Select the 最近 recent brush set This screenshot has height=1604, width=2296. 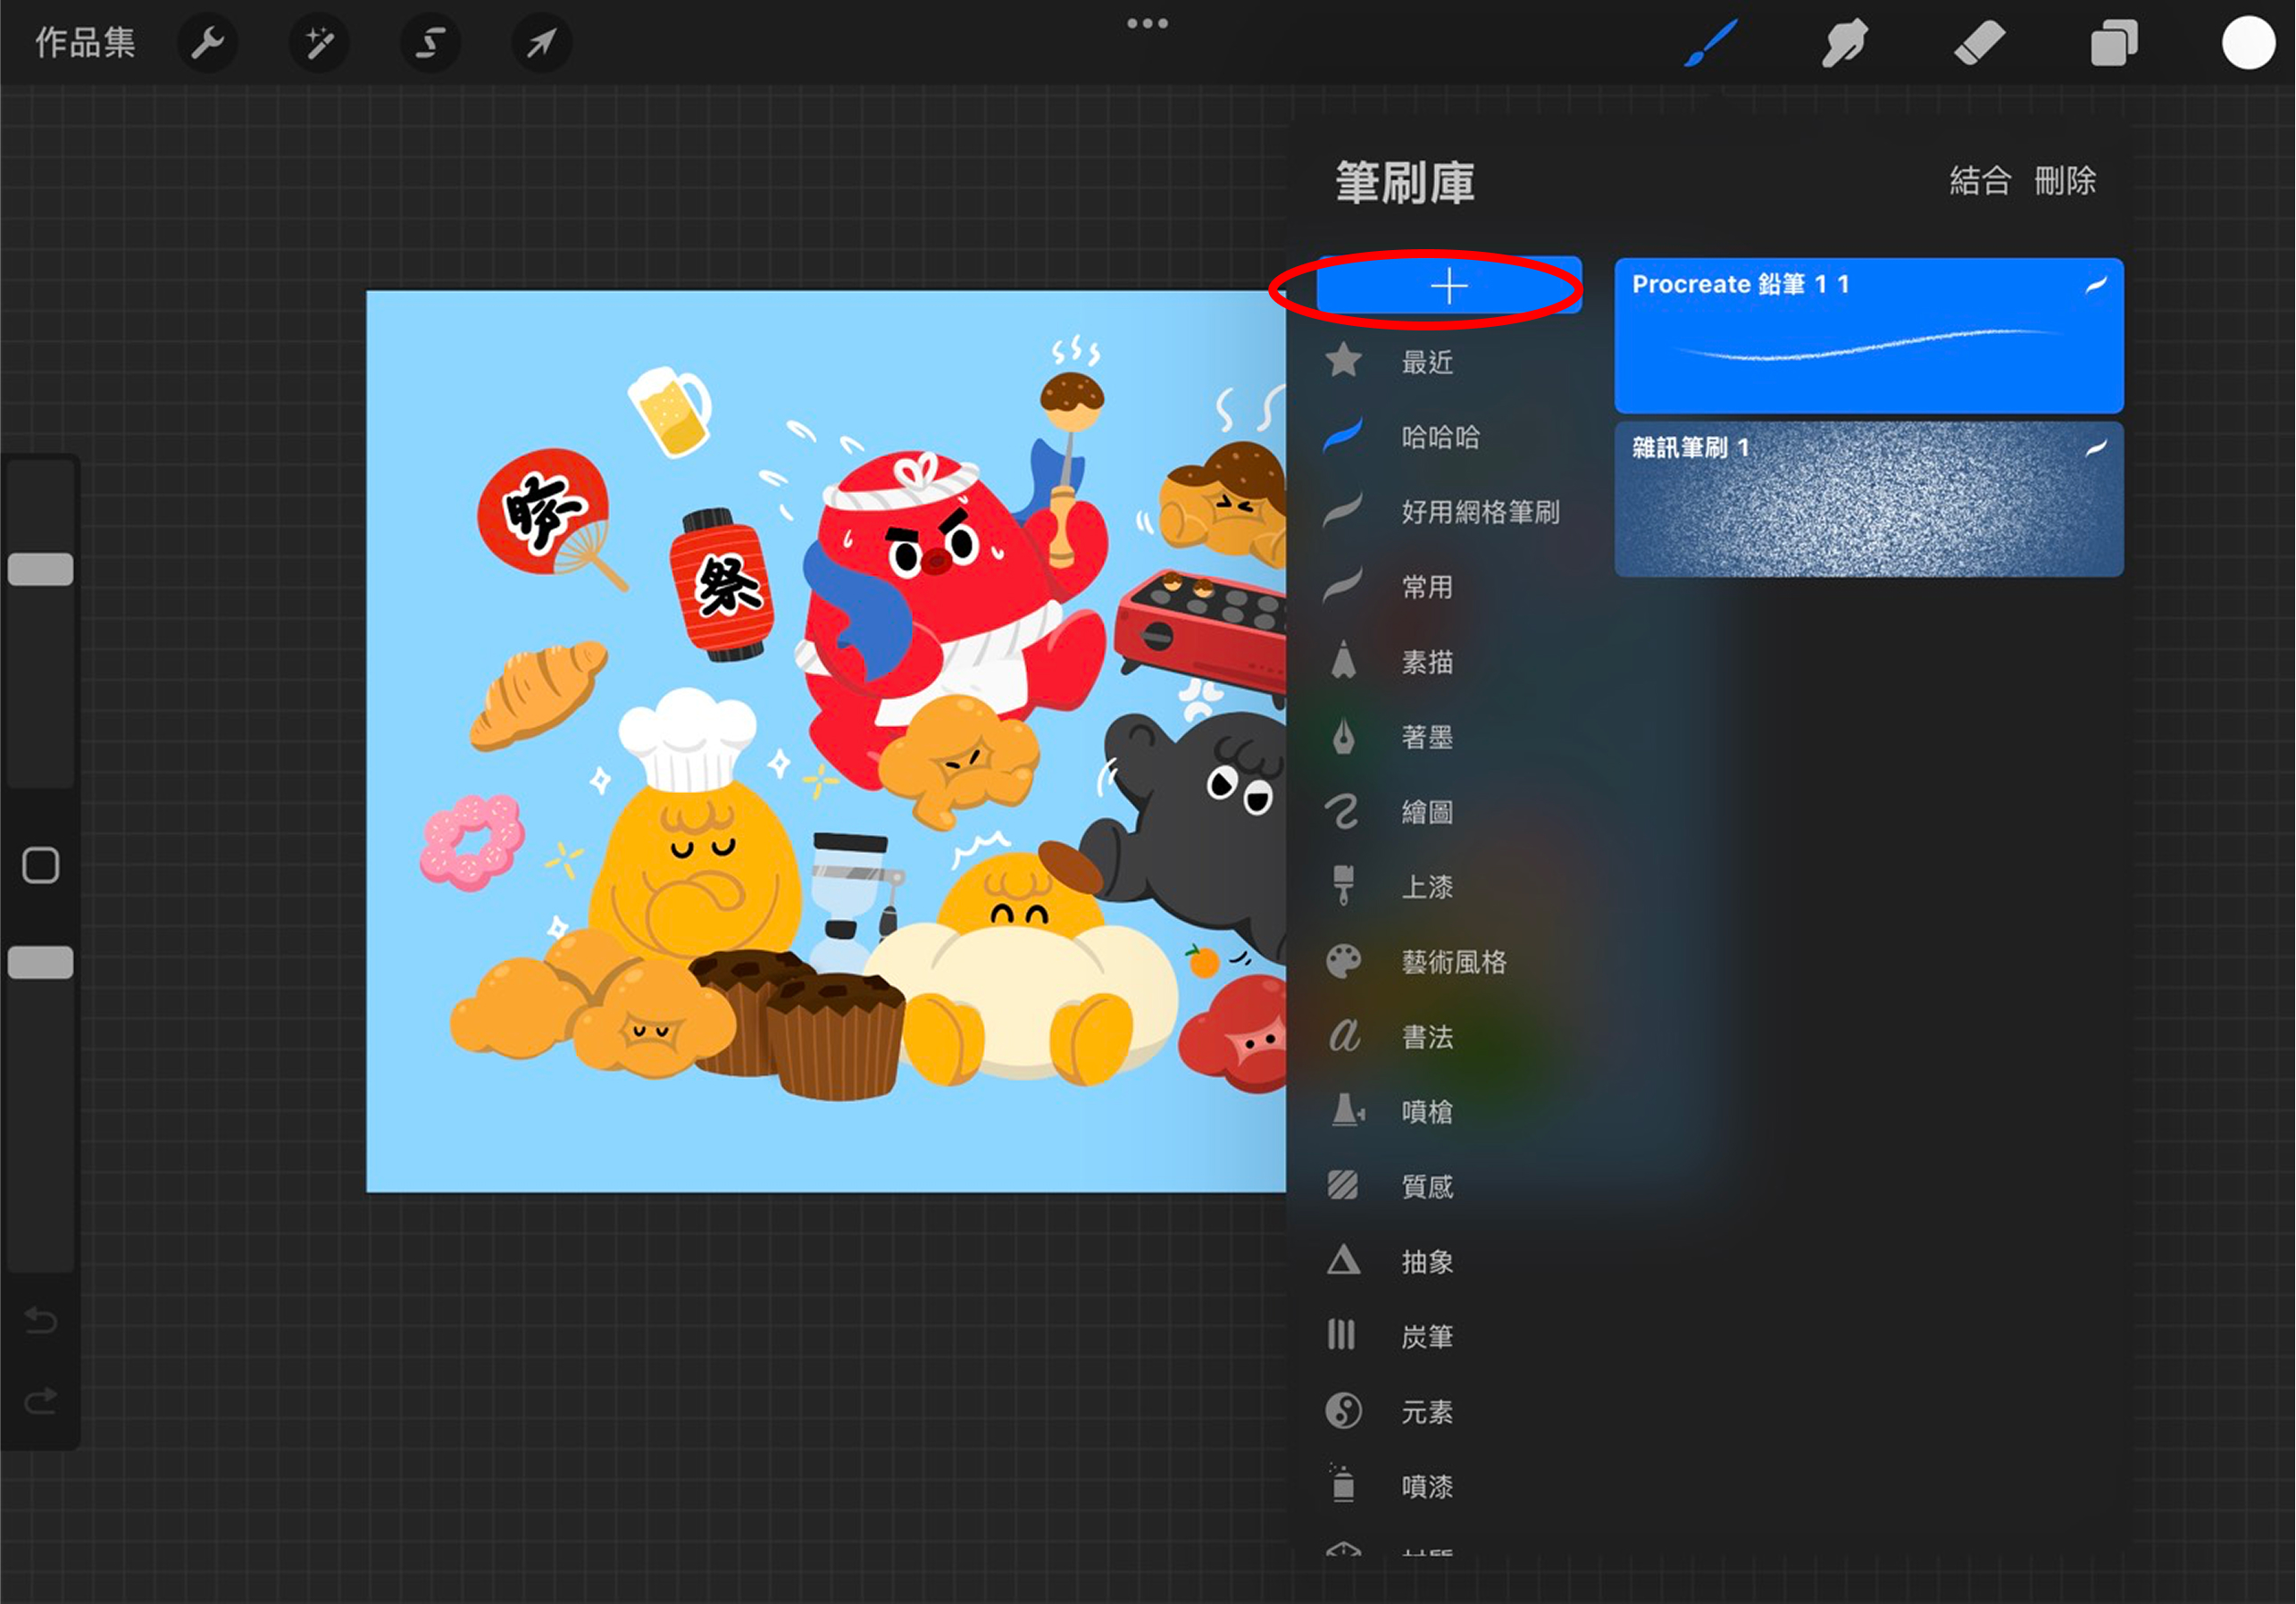[x=1427, y=362]
